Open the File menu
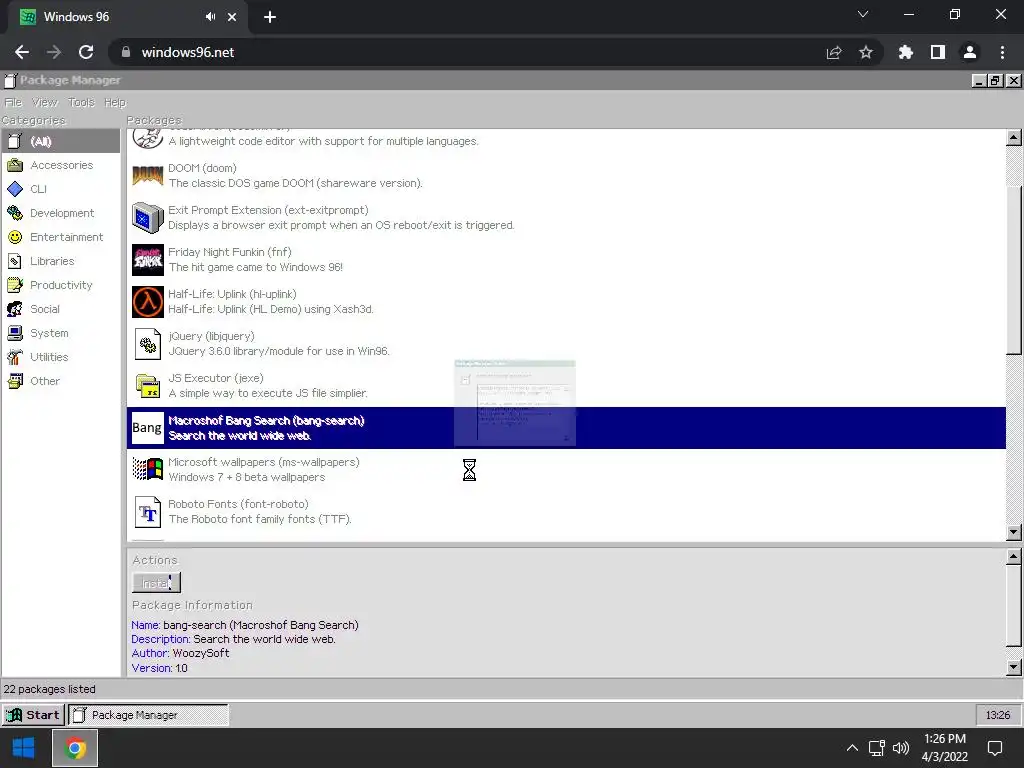Viewport: 1024px width, 768px height. pos(13,103)
